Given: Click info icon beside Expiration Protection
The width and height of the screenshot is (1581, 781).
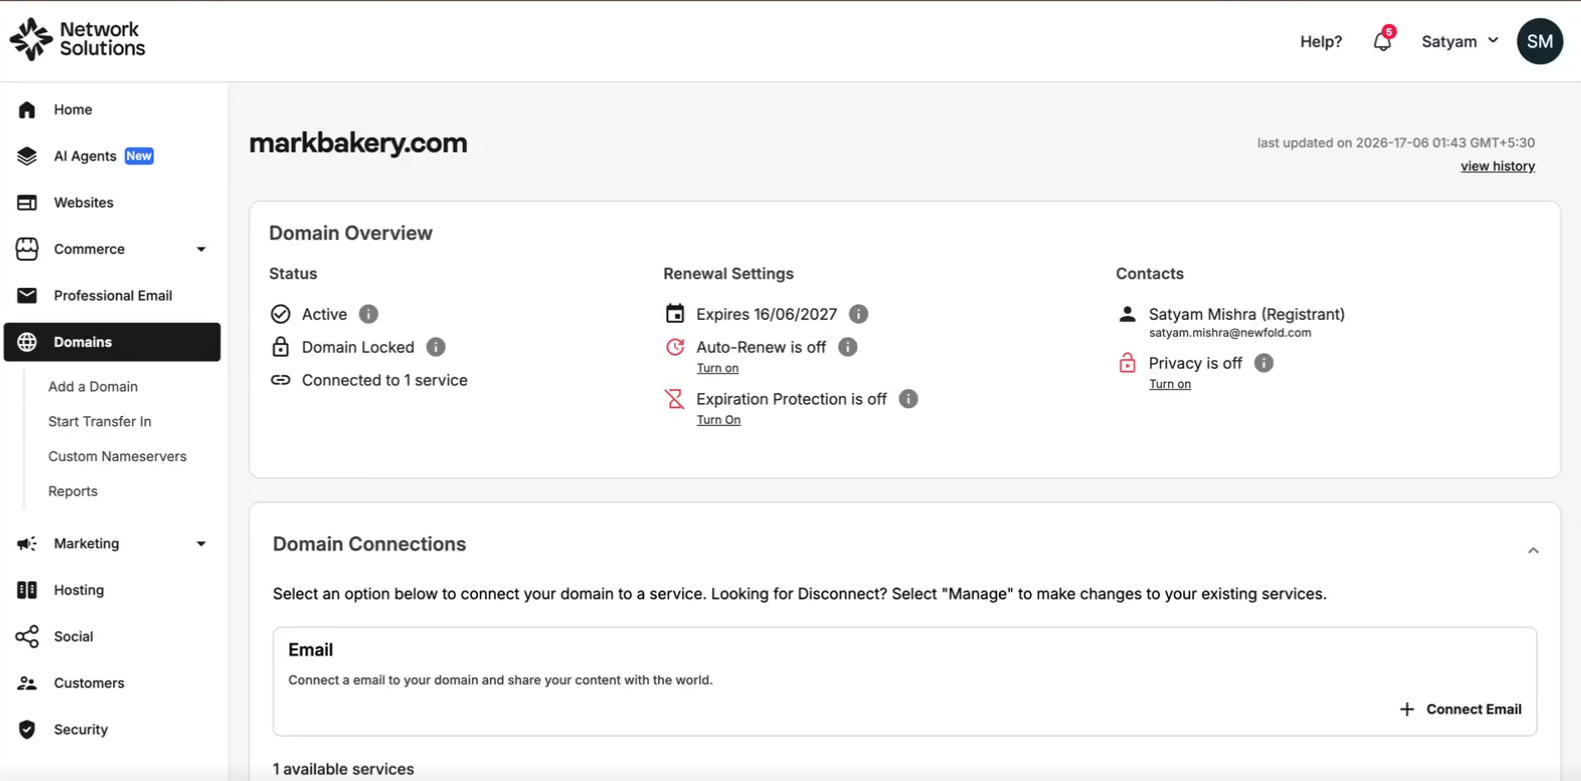Looking at the screenshot, I should [x=908, y=399].
